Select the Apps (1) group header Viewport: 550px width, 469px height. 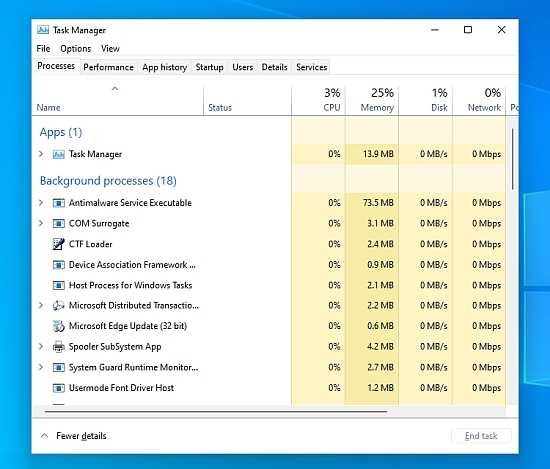[61, 132]
